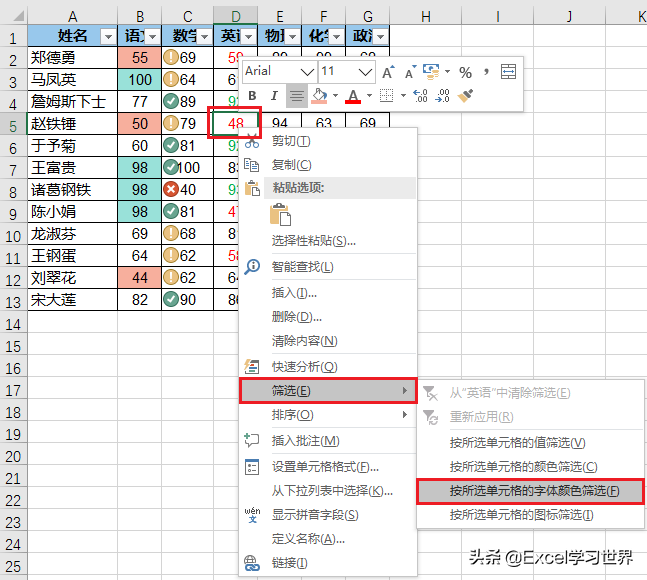Click cell with name 诸葛钢铁
Image resolution: width=647 pixels, height=580 pixels.
(x=73, y=190)
